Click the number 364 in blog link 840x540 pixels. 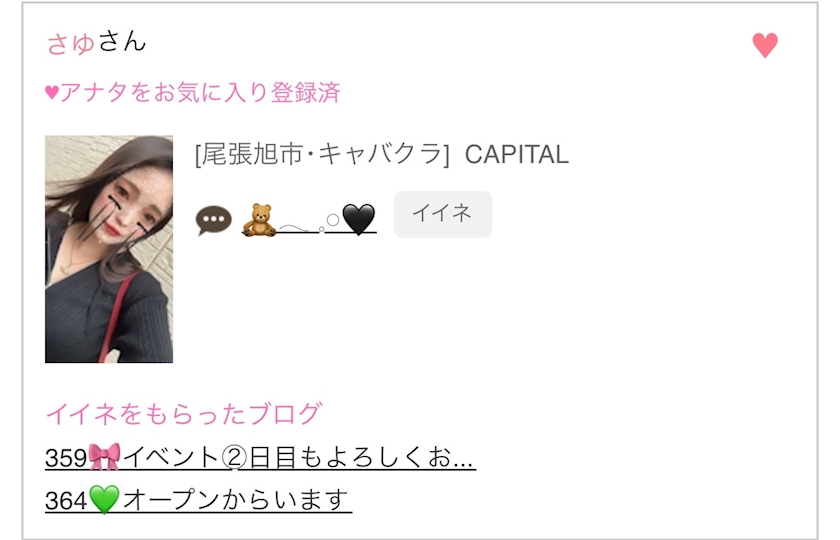click(66, 501)
